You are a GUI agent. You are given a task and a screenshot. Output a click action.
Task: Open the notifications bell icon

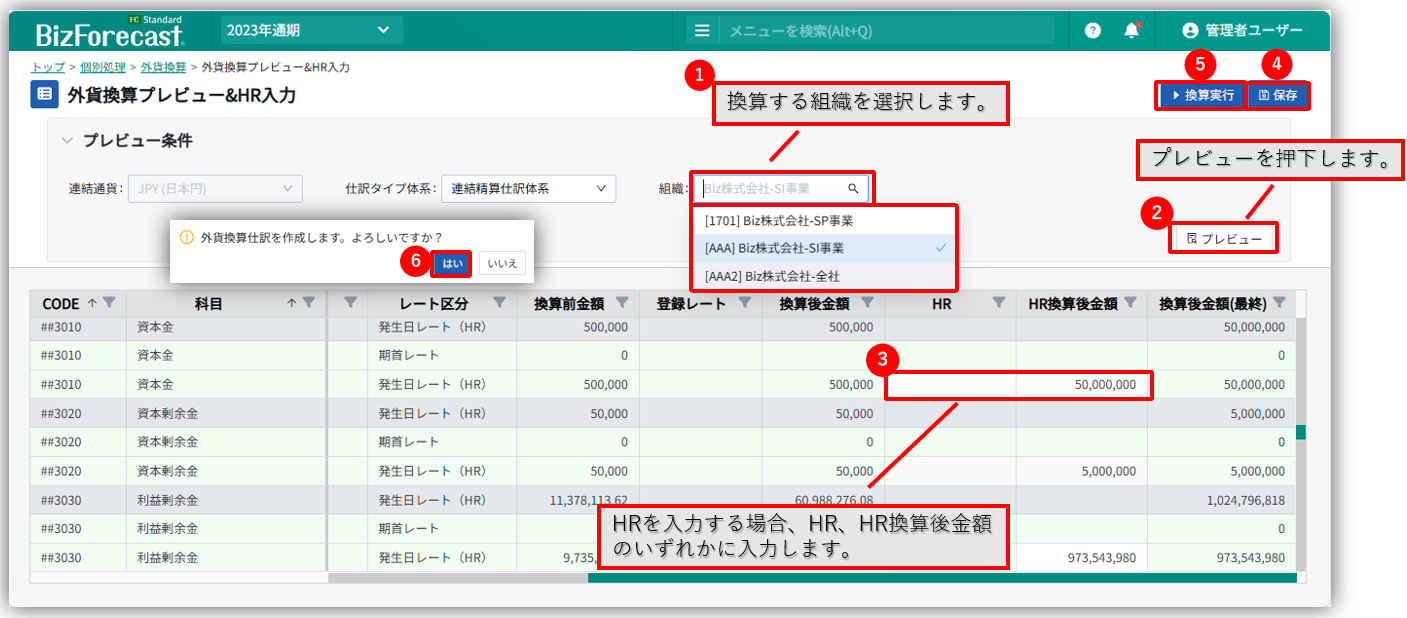pos(1132,31)
